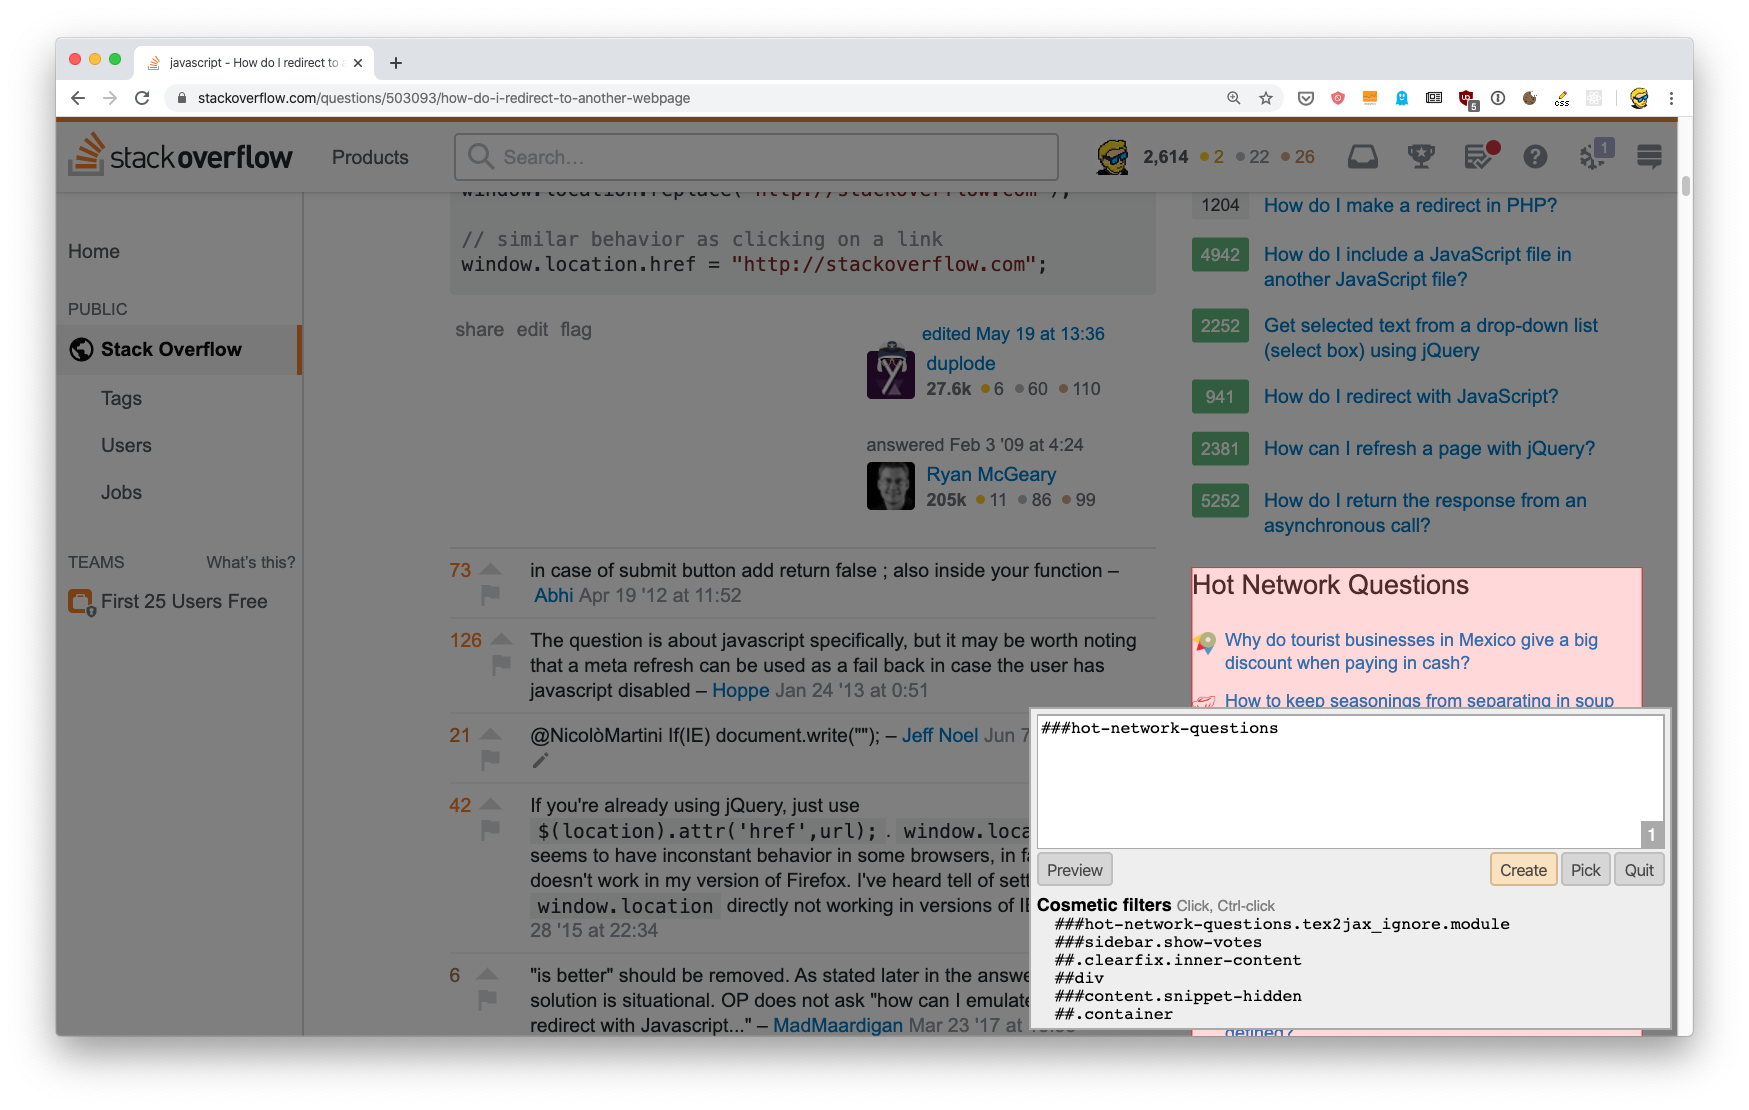Open the achievements trophy icon
The height and width of the screenshot is (1110, 1749).
[1420, 157]
